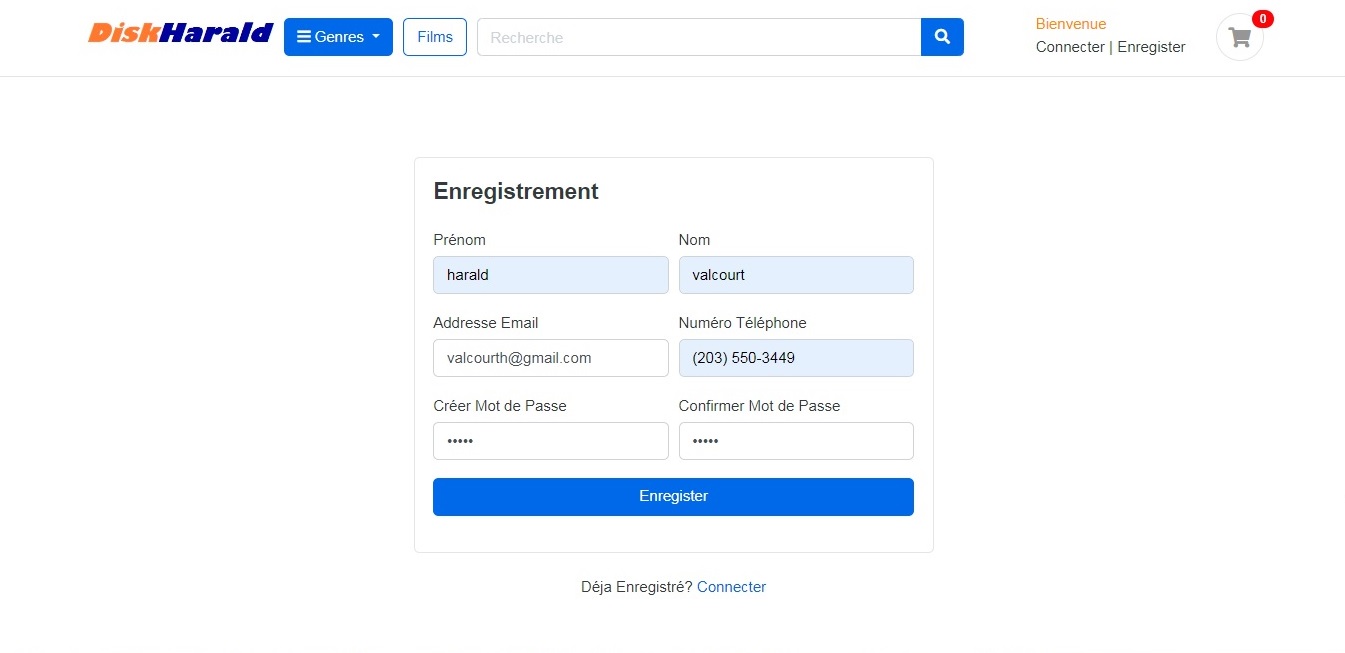Click the Addresse Email input field
This screenshot has width=1345, height=653.
pyautogui.click(x=550, y=358)
